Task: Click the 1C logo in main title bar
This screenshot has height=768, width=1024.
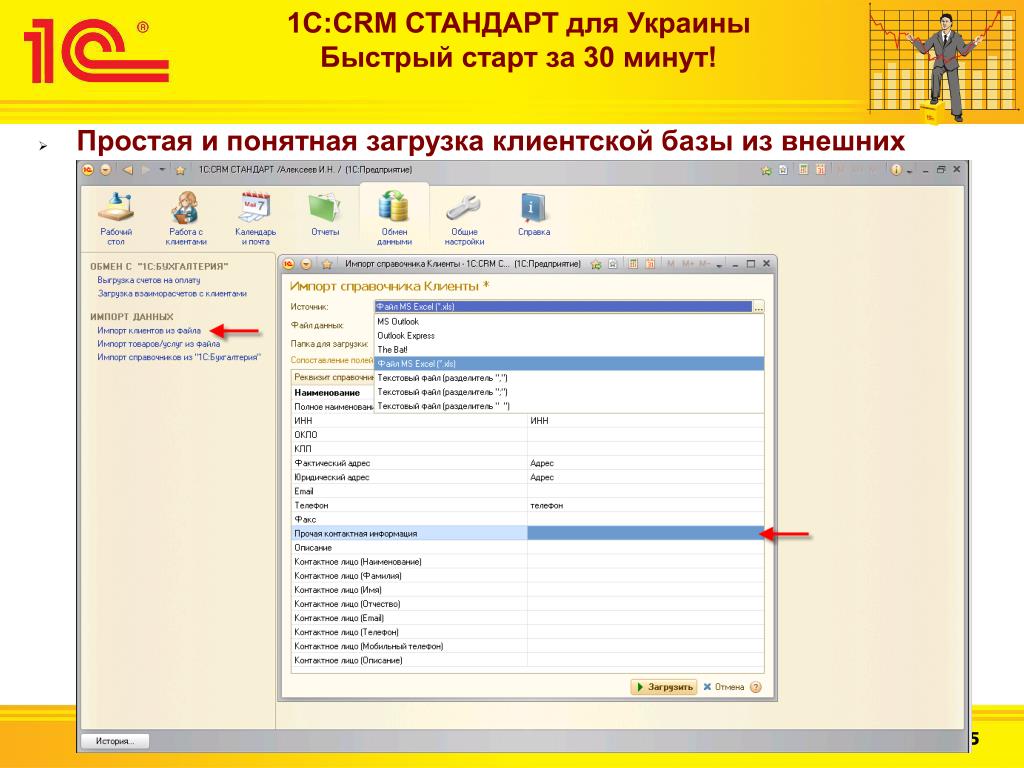Action: click(88, 170)
